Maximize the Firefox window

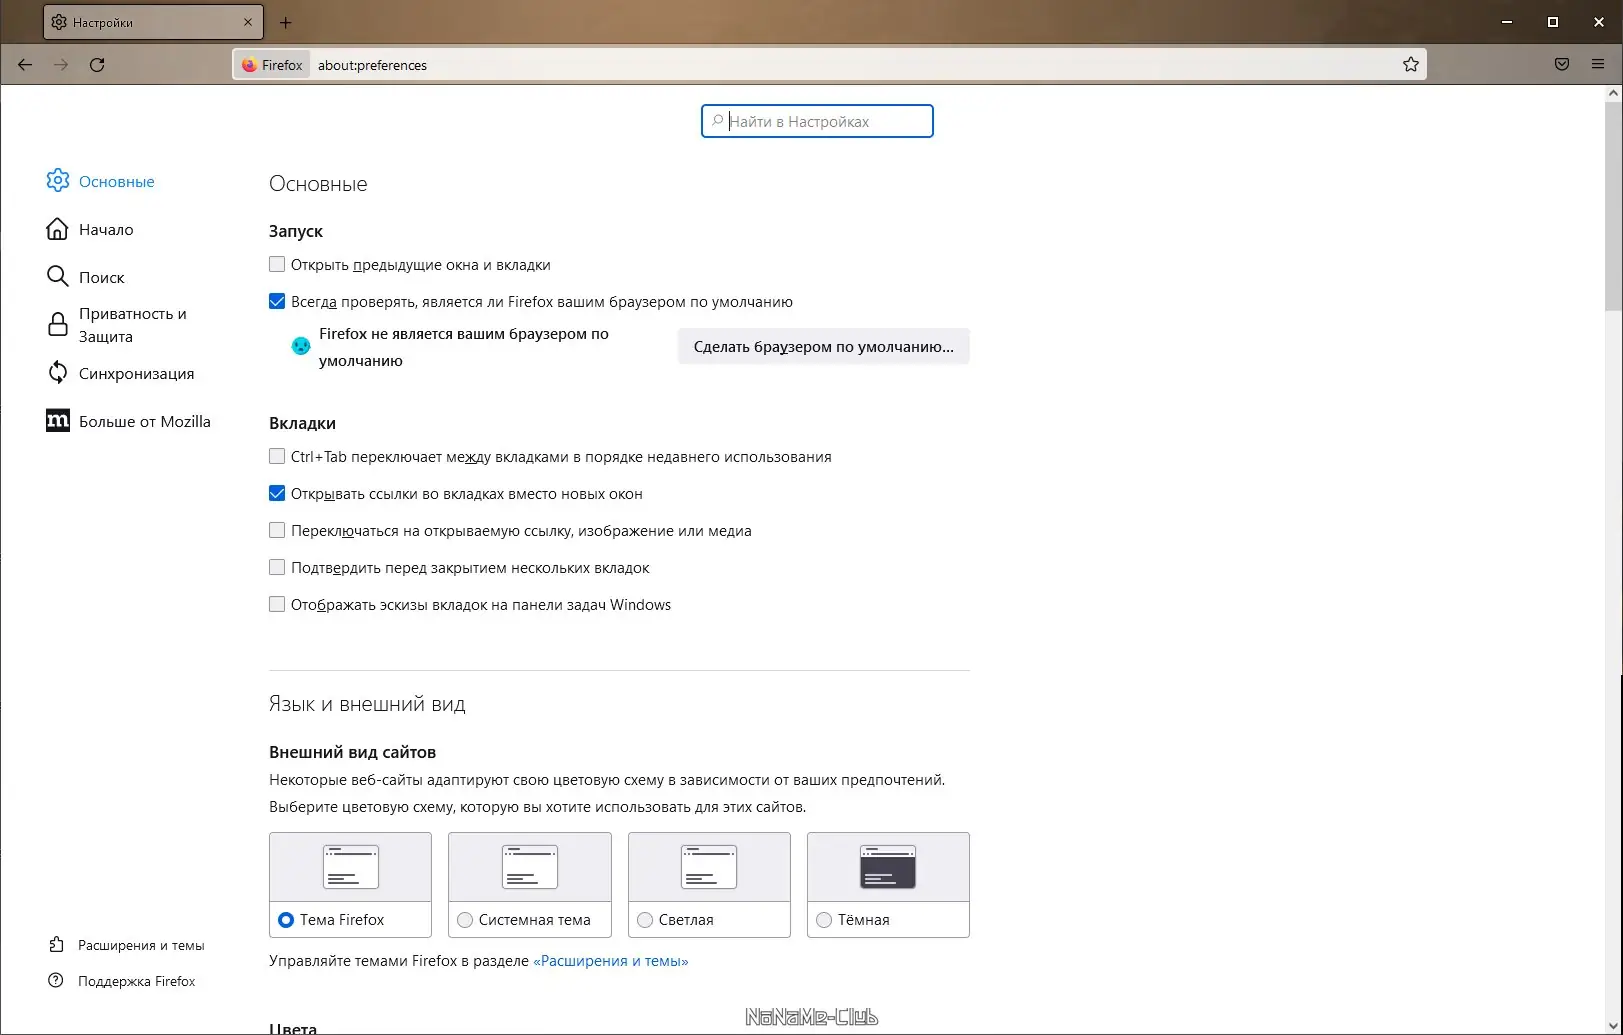click(x=1553, y=22)
